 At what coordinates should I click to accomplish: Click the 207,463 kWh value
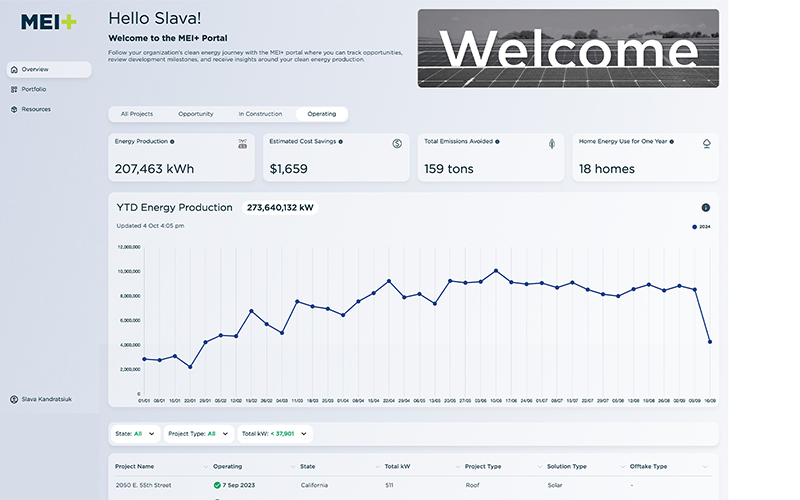[154, 169]
